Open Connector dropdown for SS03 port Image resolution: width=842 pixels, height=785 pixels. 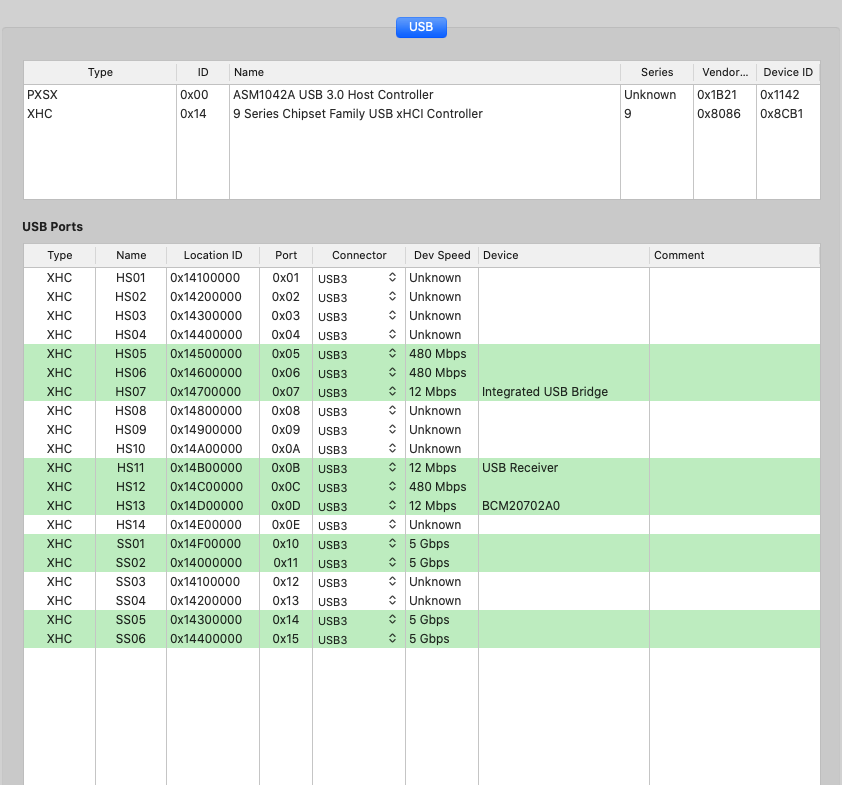click(x=358, y=582)
